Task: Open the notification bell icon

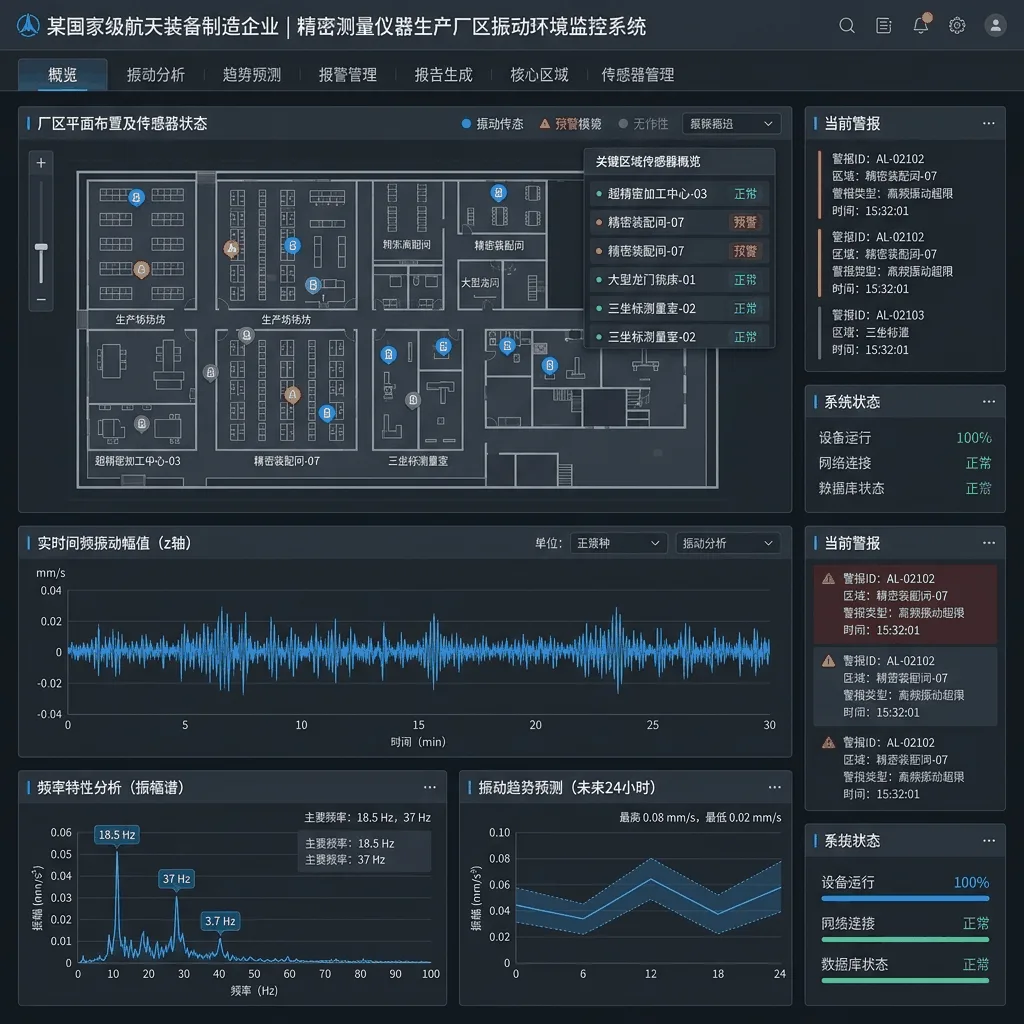Action: (x=921, y=24)
